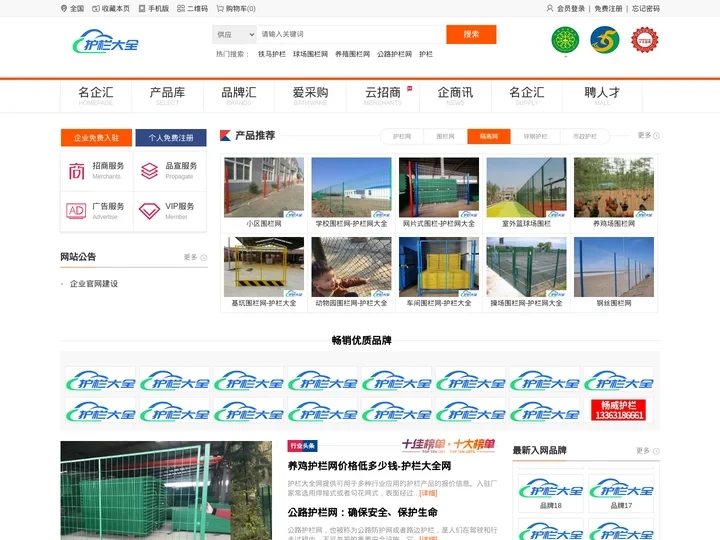The image size is (720, 540).
Task: Click hot search link 球场围栏网
Action: pyautogui.click(x=310, y=54)
